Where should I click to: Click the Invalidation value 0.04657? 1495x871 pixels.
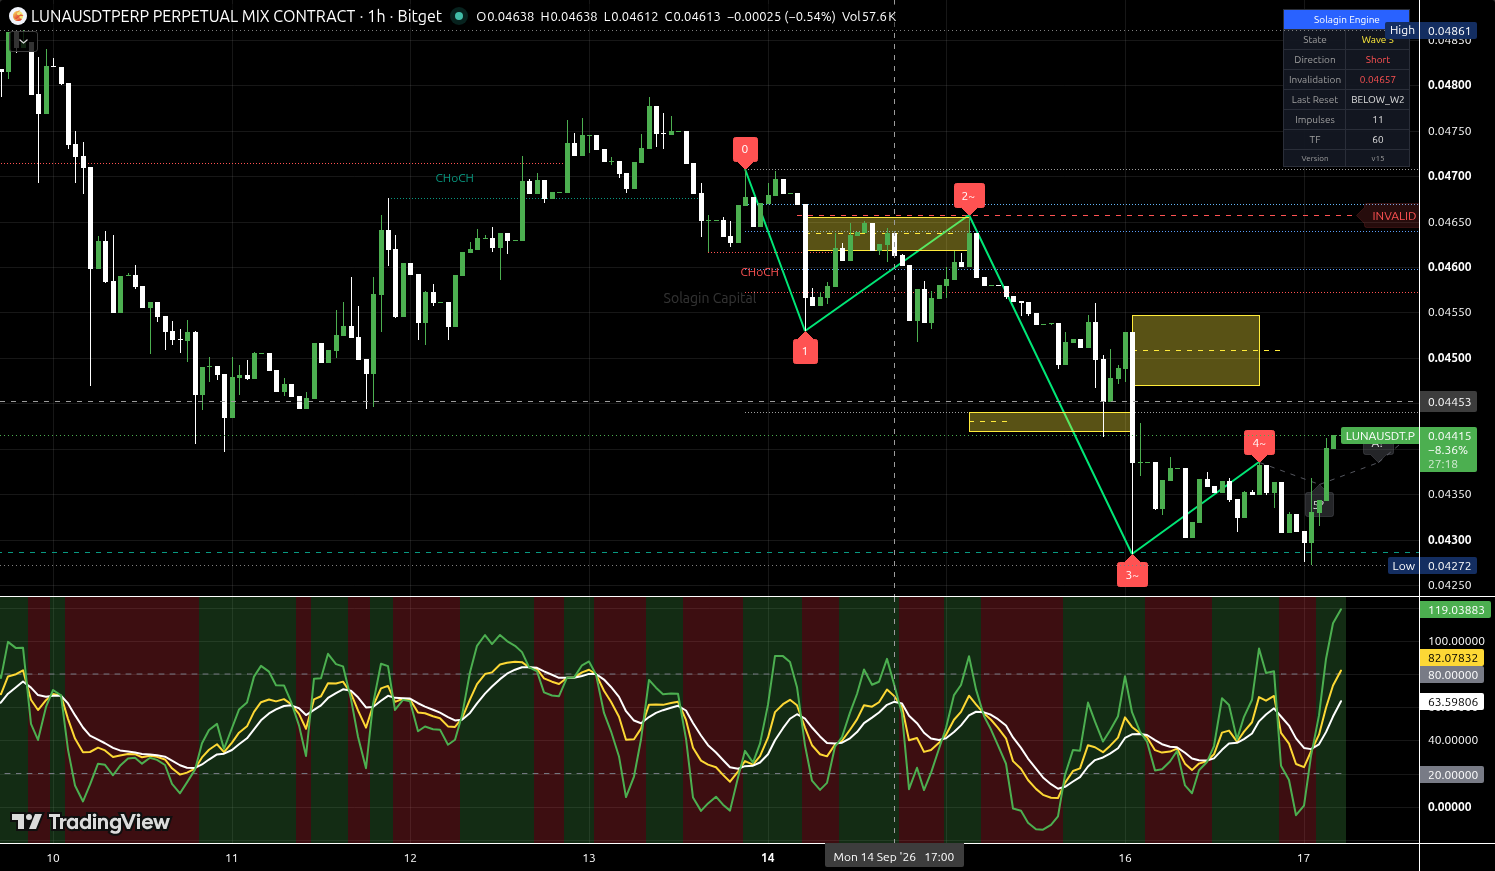tap(1377, 80)
